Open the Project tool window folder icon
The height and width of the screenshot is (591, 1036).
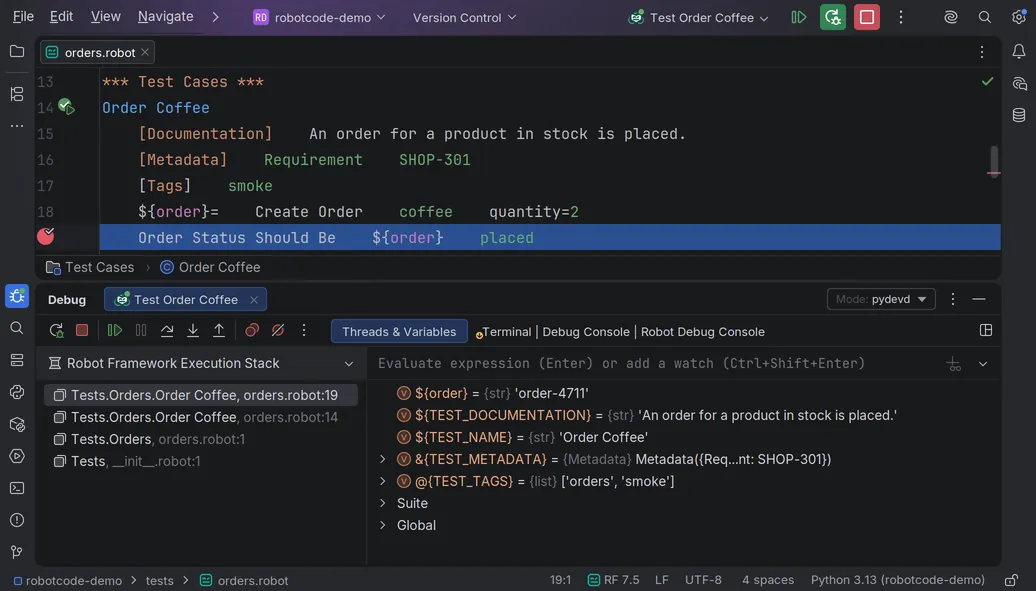(17, 52)
